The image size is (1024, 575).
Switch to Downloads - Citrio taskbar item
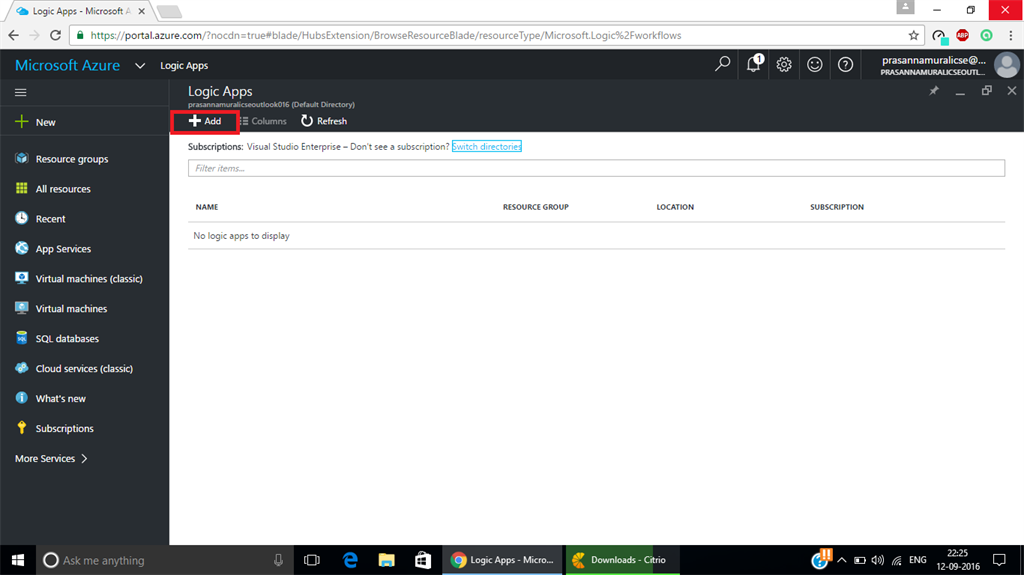coord(622,560)
